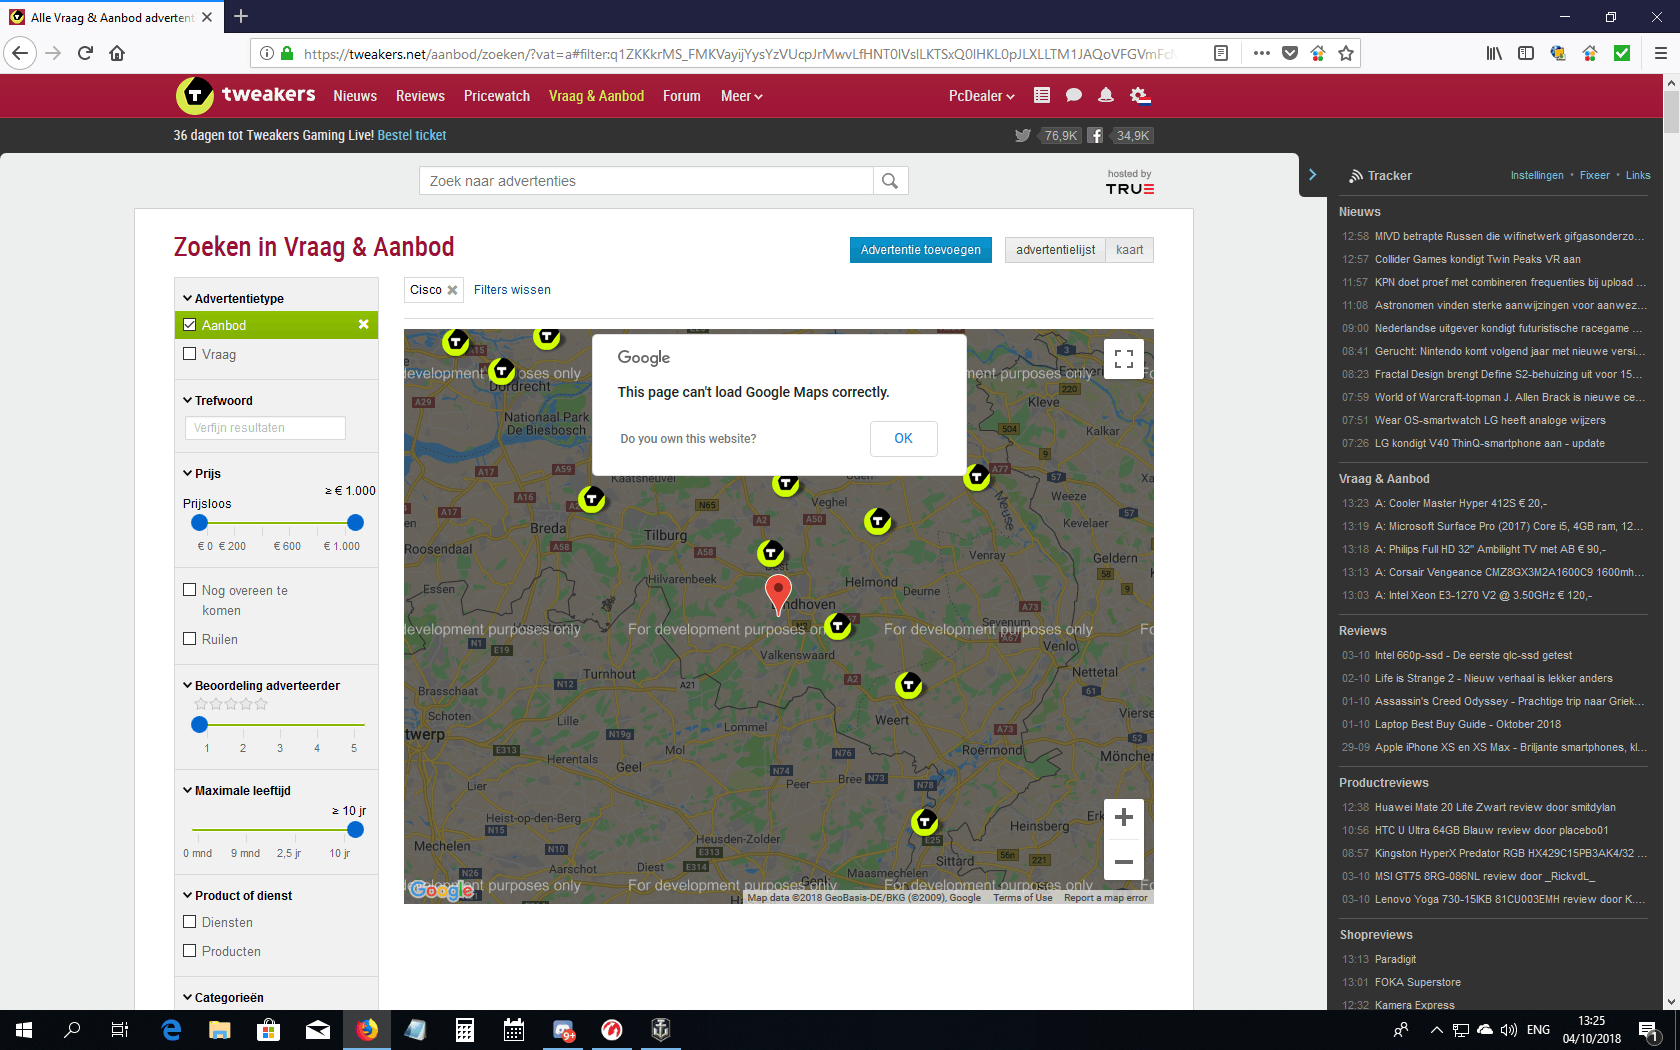1680x1050 pixels.
Task: Collapse the Advertentietype section
Action: (x=233, y=299)
